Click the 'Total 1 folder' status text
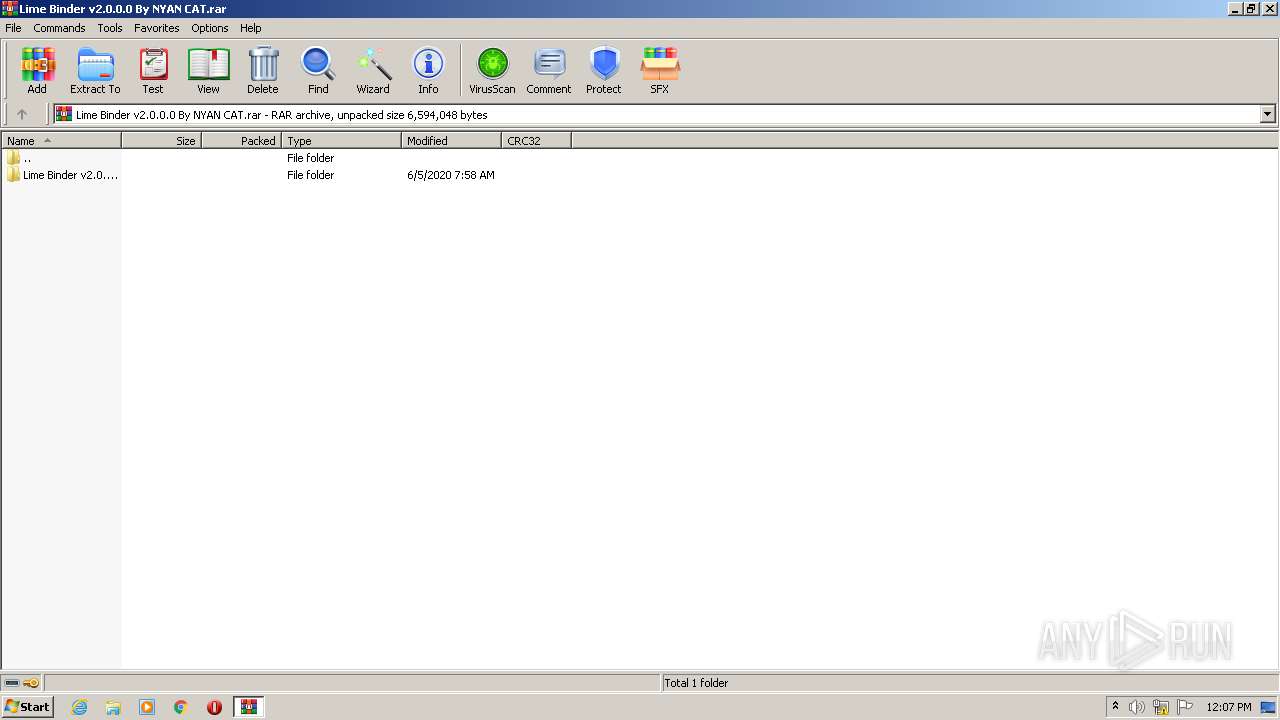 tap(696, 683)
